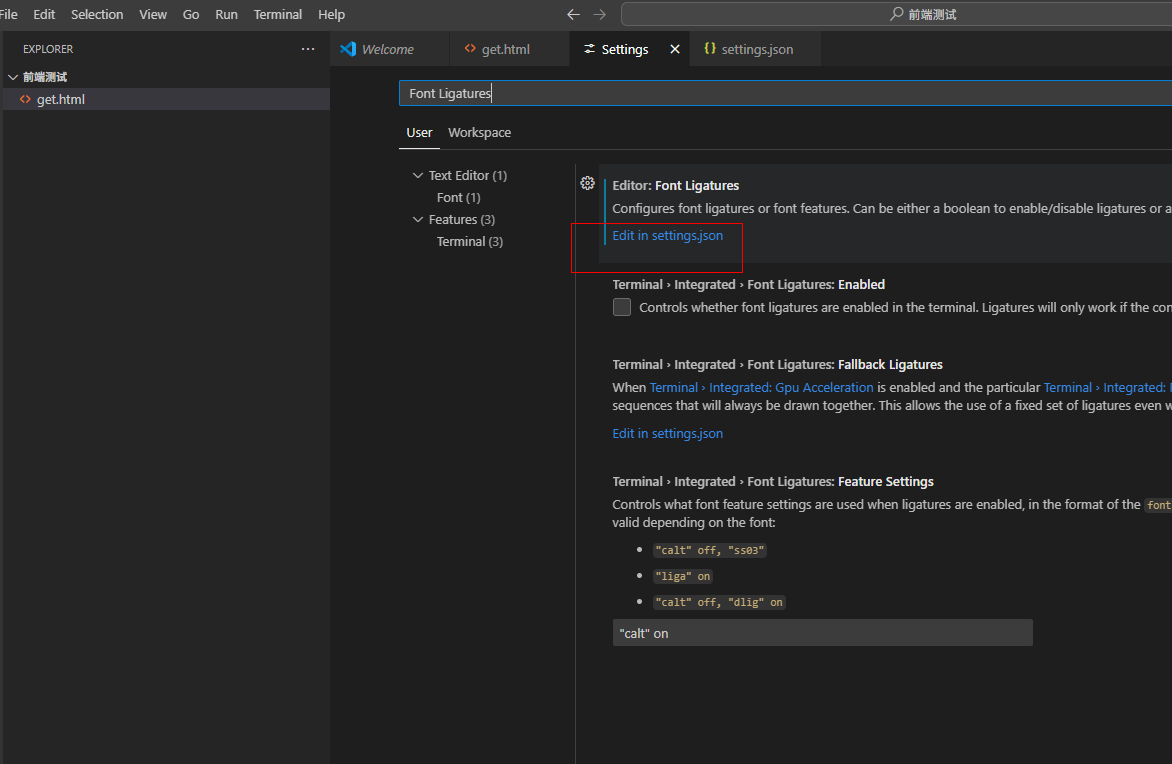Switch to the settings.json tab
The width and height of the screenshot is (1172, 764).
[x=755, y=49]
